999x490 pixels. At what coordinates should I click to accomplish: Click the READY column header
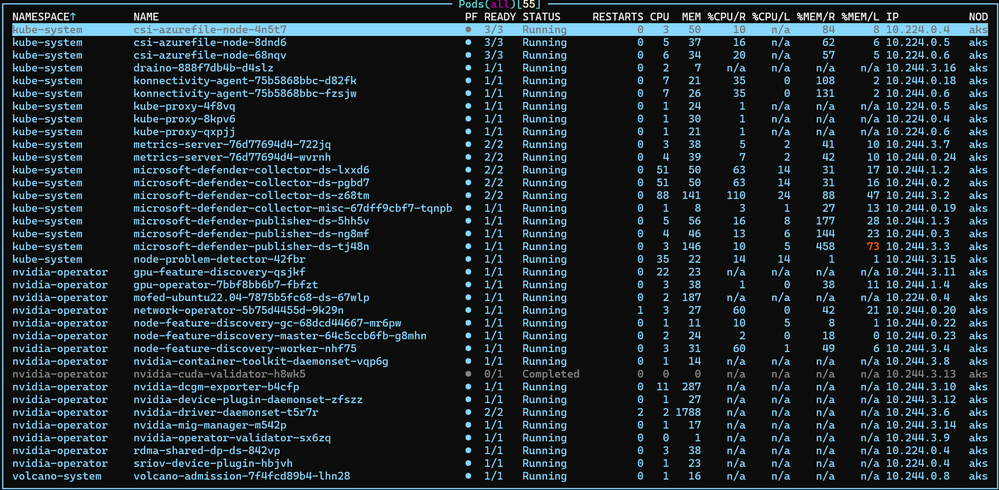[500, 17]
